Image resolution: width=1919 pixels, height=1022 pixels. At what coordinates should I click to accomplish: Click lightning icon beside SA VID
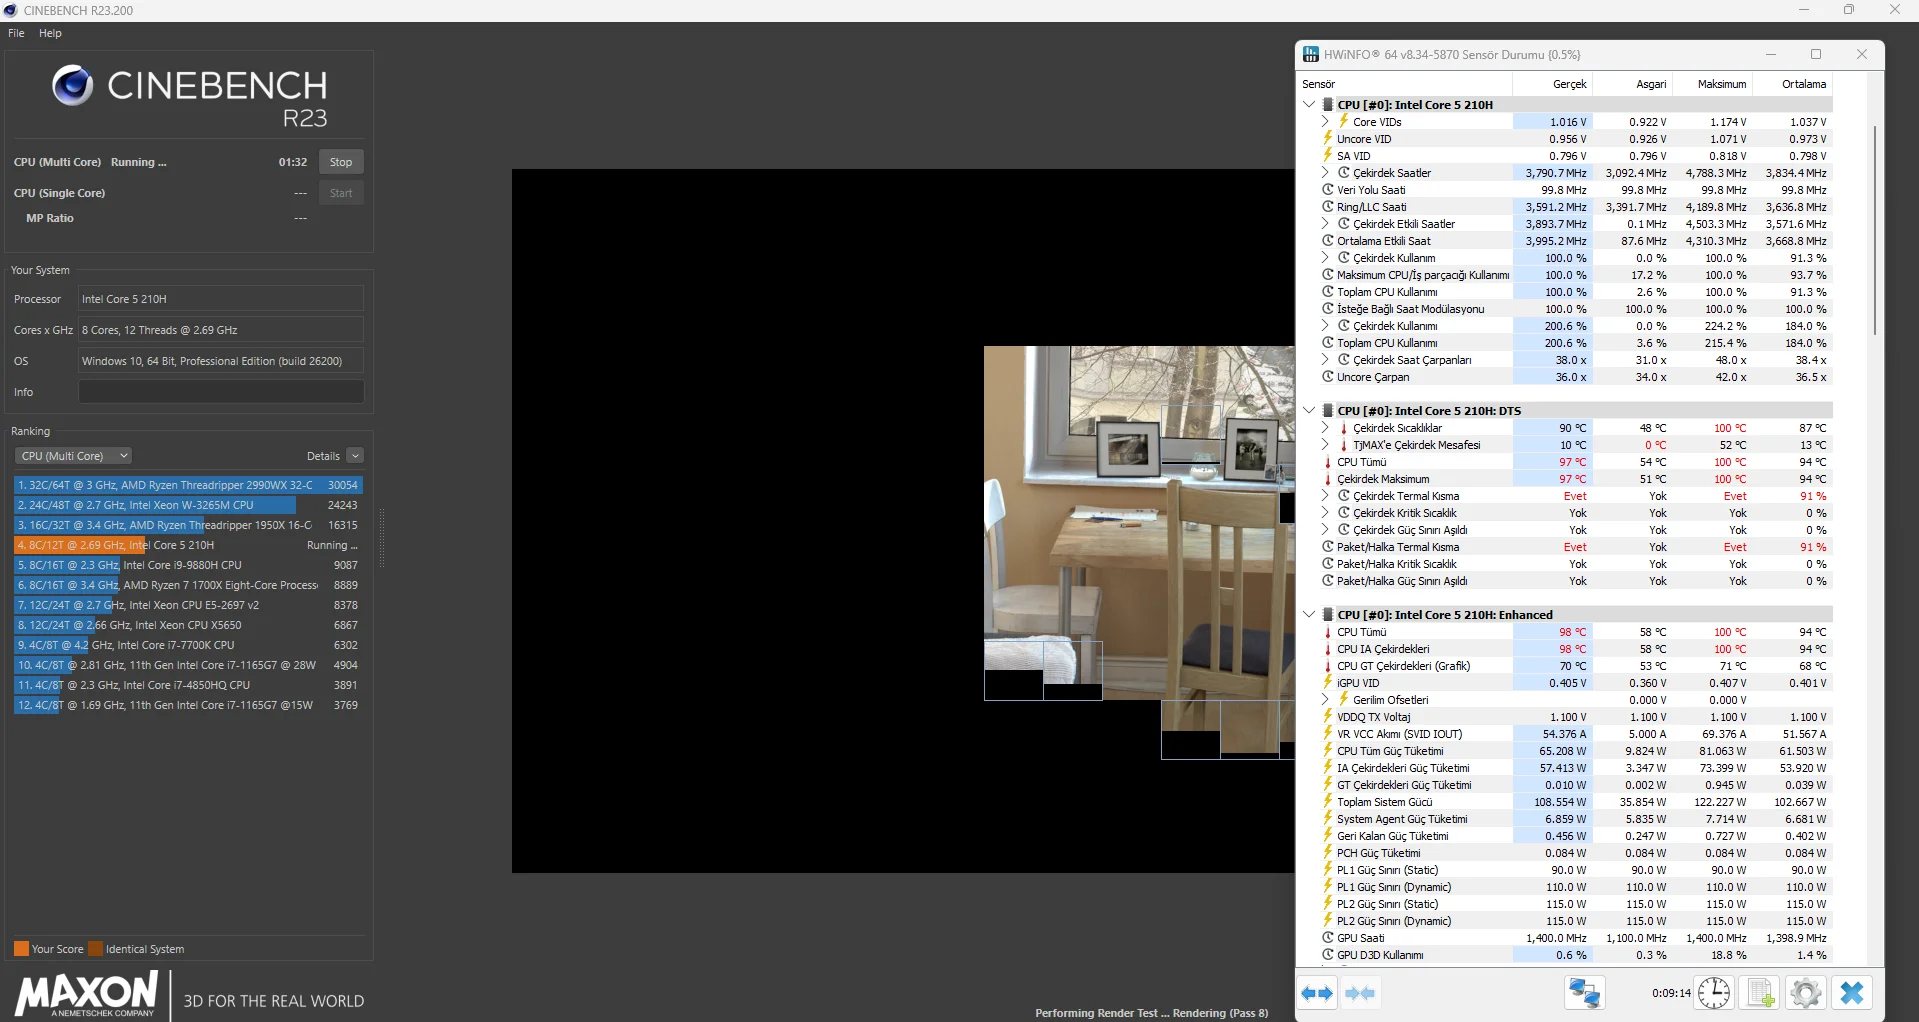tap(1328, 156)
